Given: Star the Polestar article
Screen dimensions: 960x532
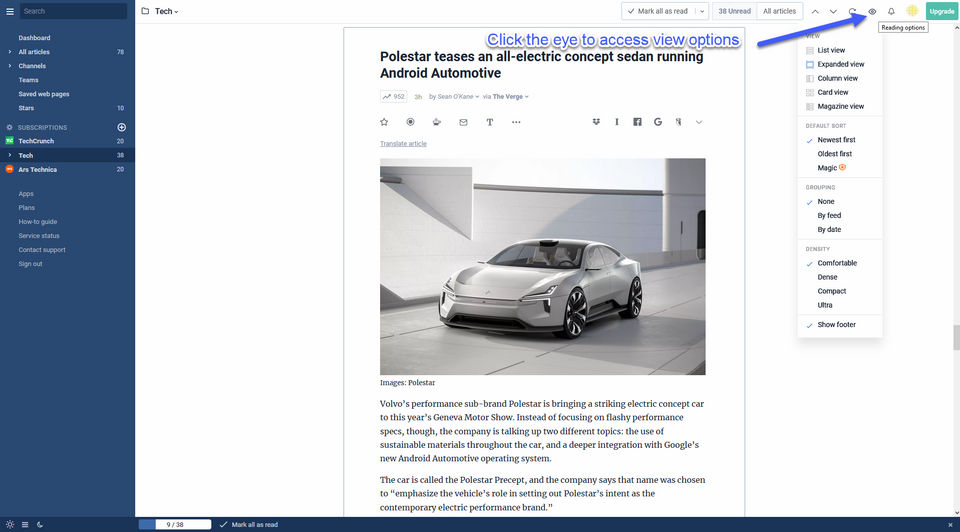Looking at the screenshot, I should 384,122.
